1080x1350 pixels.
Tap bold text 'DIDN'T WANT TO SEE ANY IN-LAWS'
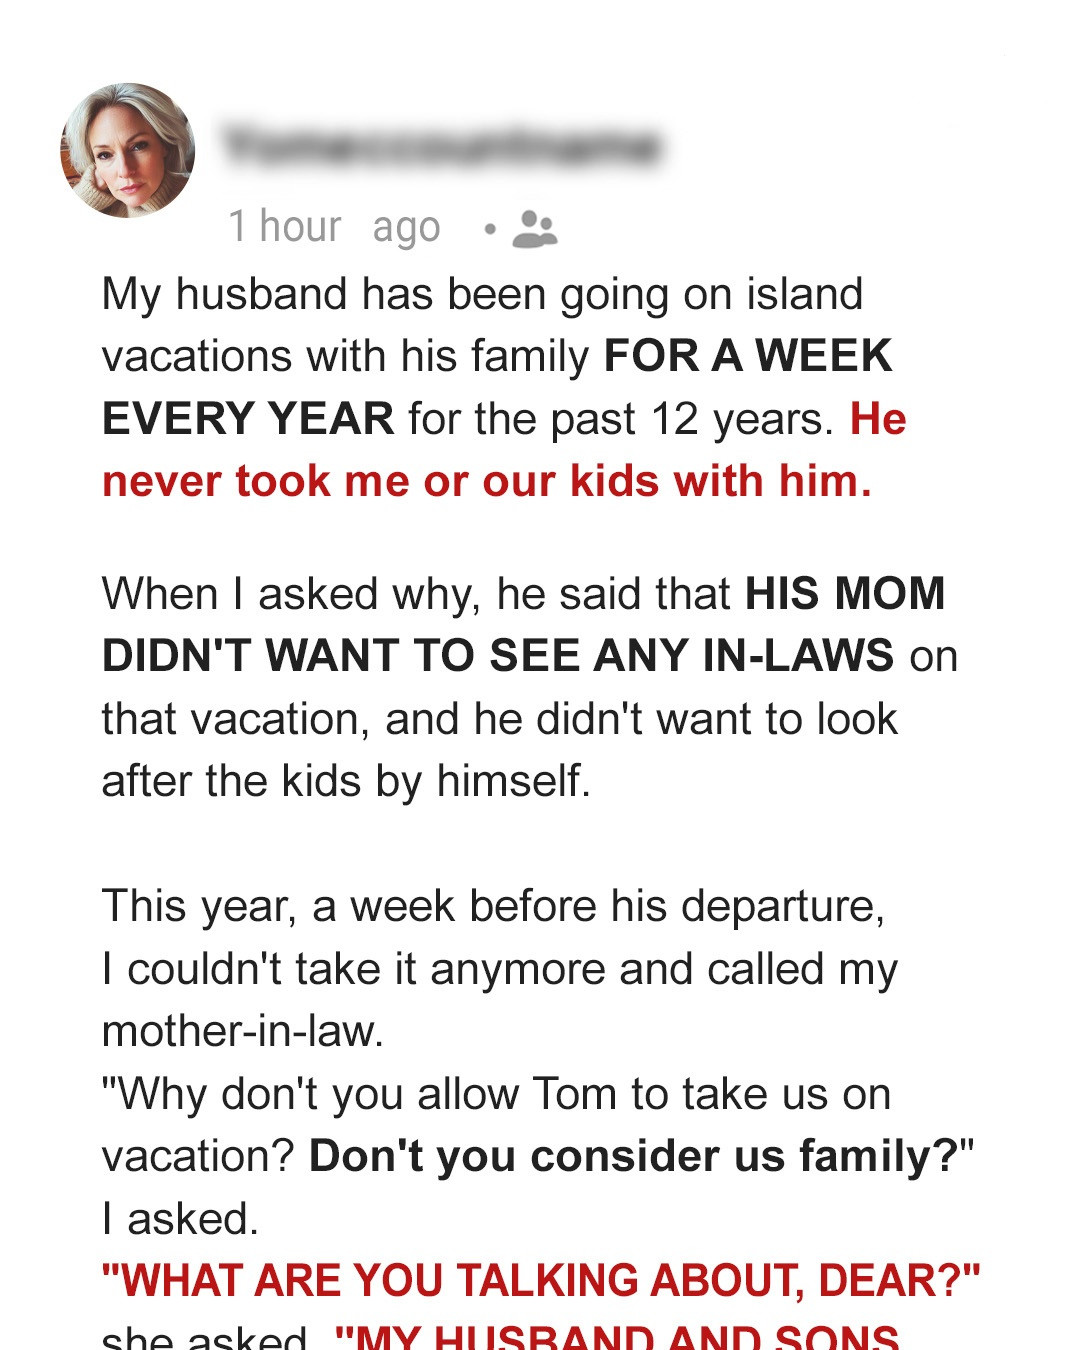click(x=498, y=656)
